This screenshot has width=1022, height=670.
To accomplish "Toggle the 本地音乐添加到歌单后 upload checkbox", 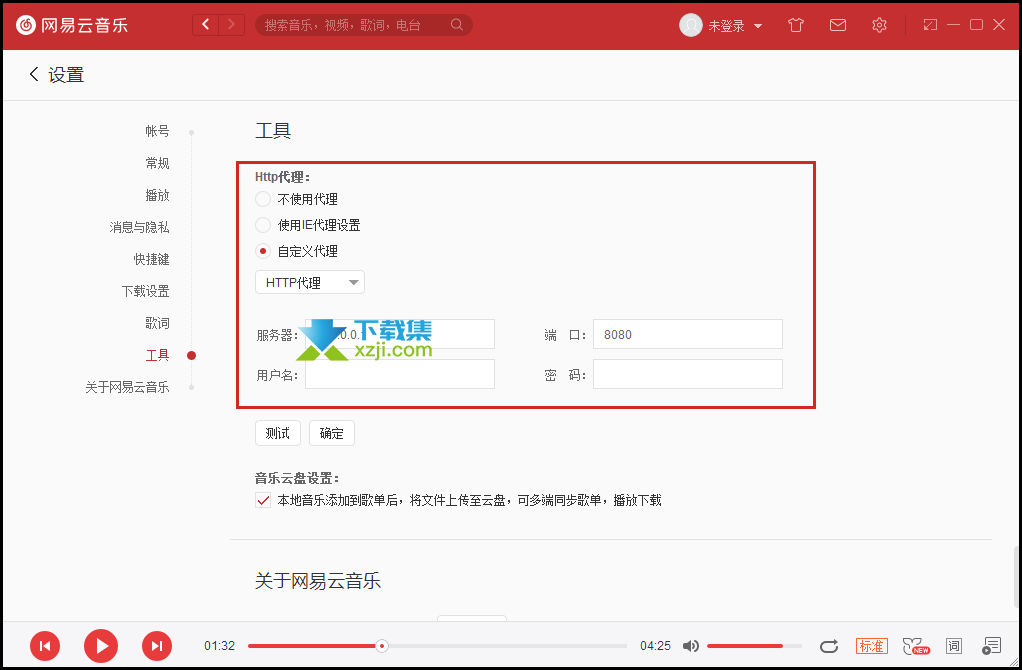I will [263, 501].
